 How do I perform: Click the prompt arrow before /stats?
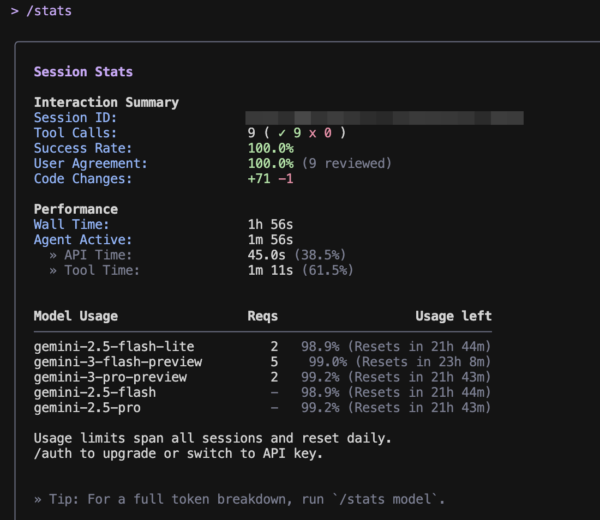pyautogui.click(x=15, y=11)
